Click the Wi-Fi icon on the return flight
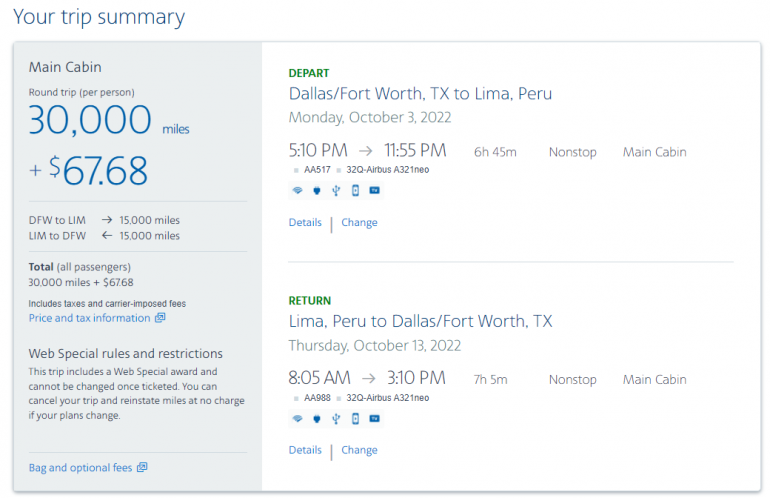 click(297, 418)
